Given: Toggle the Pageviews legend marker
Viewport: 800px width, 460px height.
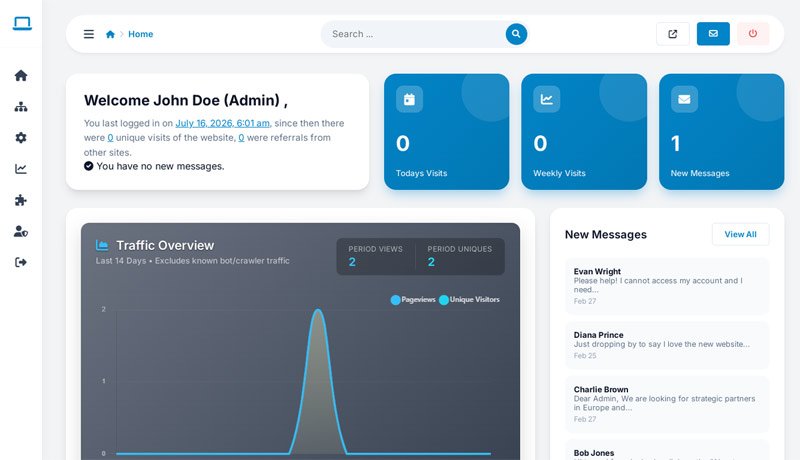Looking at the screenshot, I should (x=395, y=300).
